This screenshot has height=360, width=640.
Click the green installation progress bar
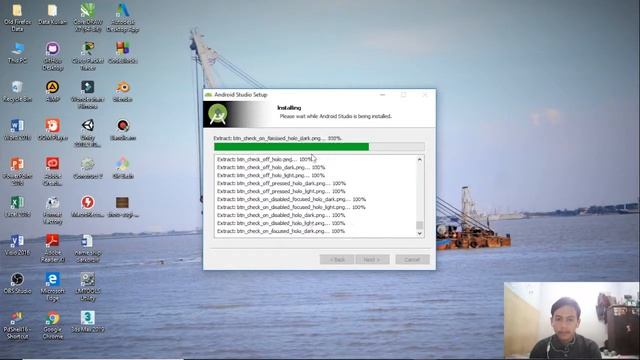319,147
